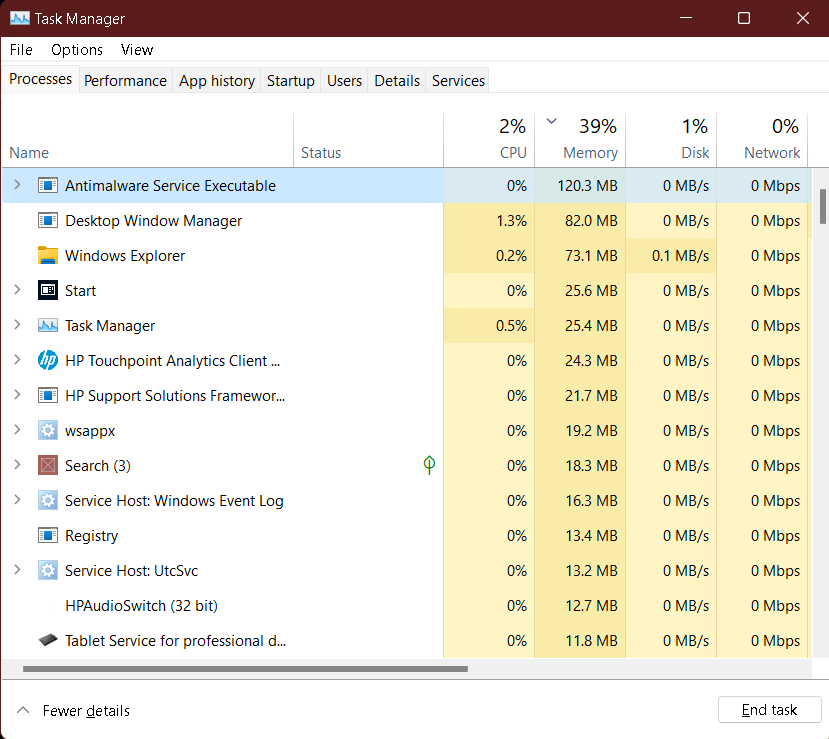Click the Tablet Service pen tablet icon
This screenshot has width=829, height=739.
(x=48, y=640)
